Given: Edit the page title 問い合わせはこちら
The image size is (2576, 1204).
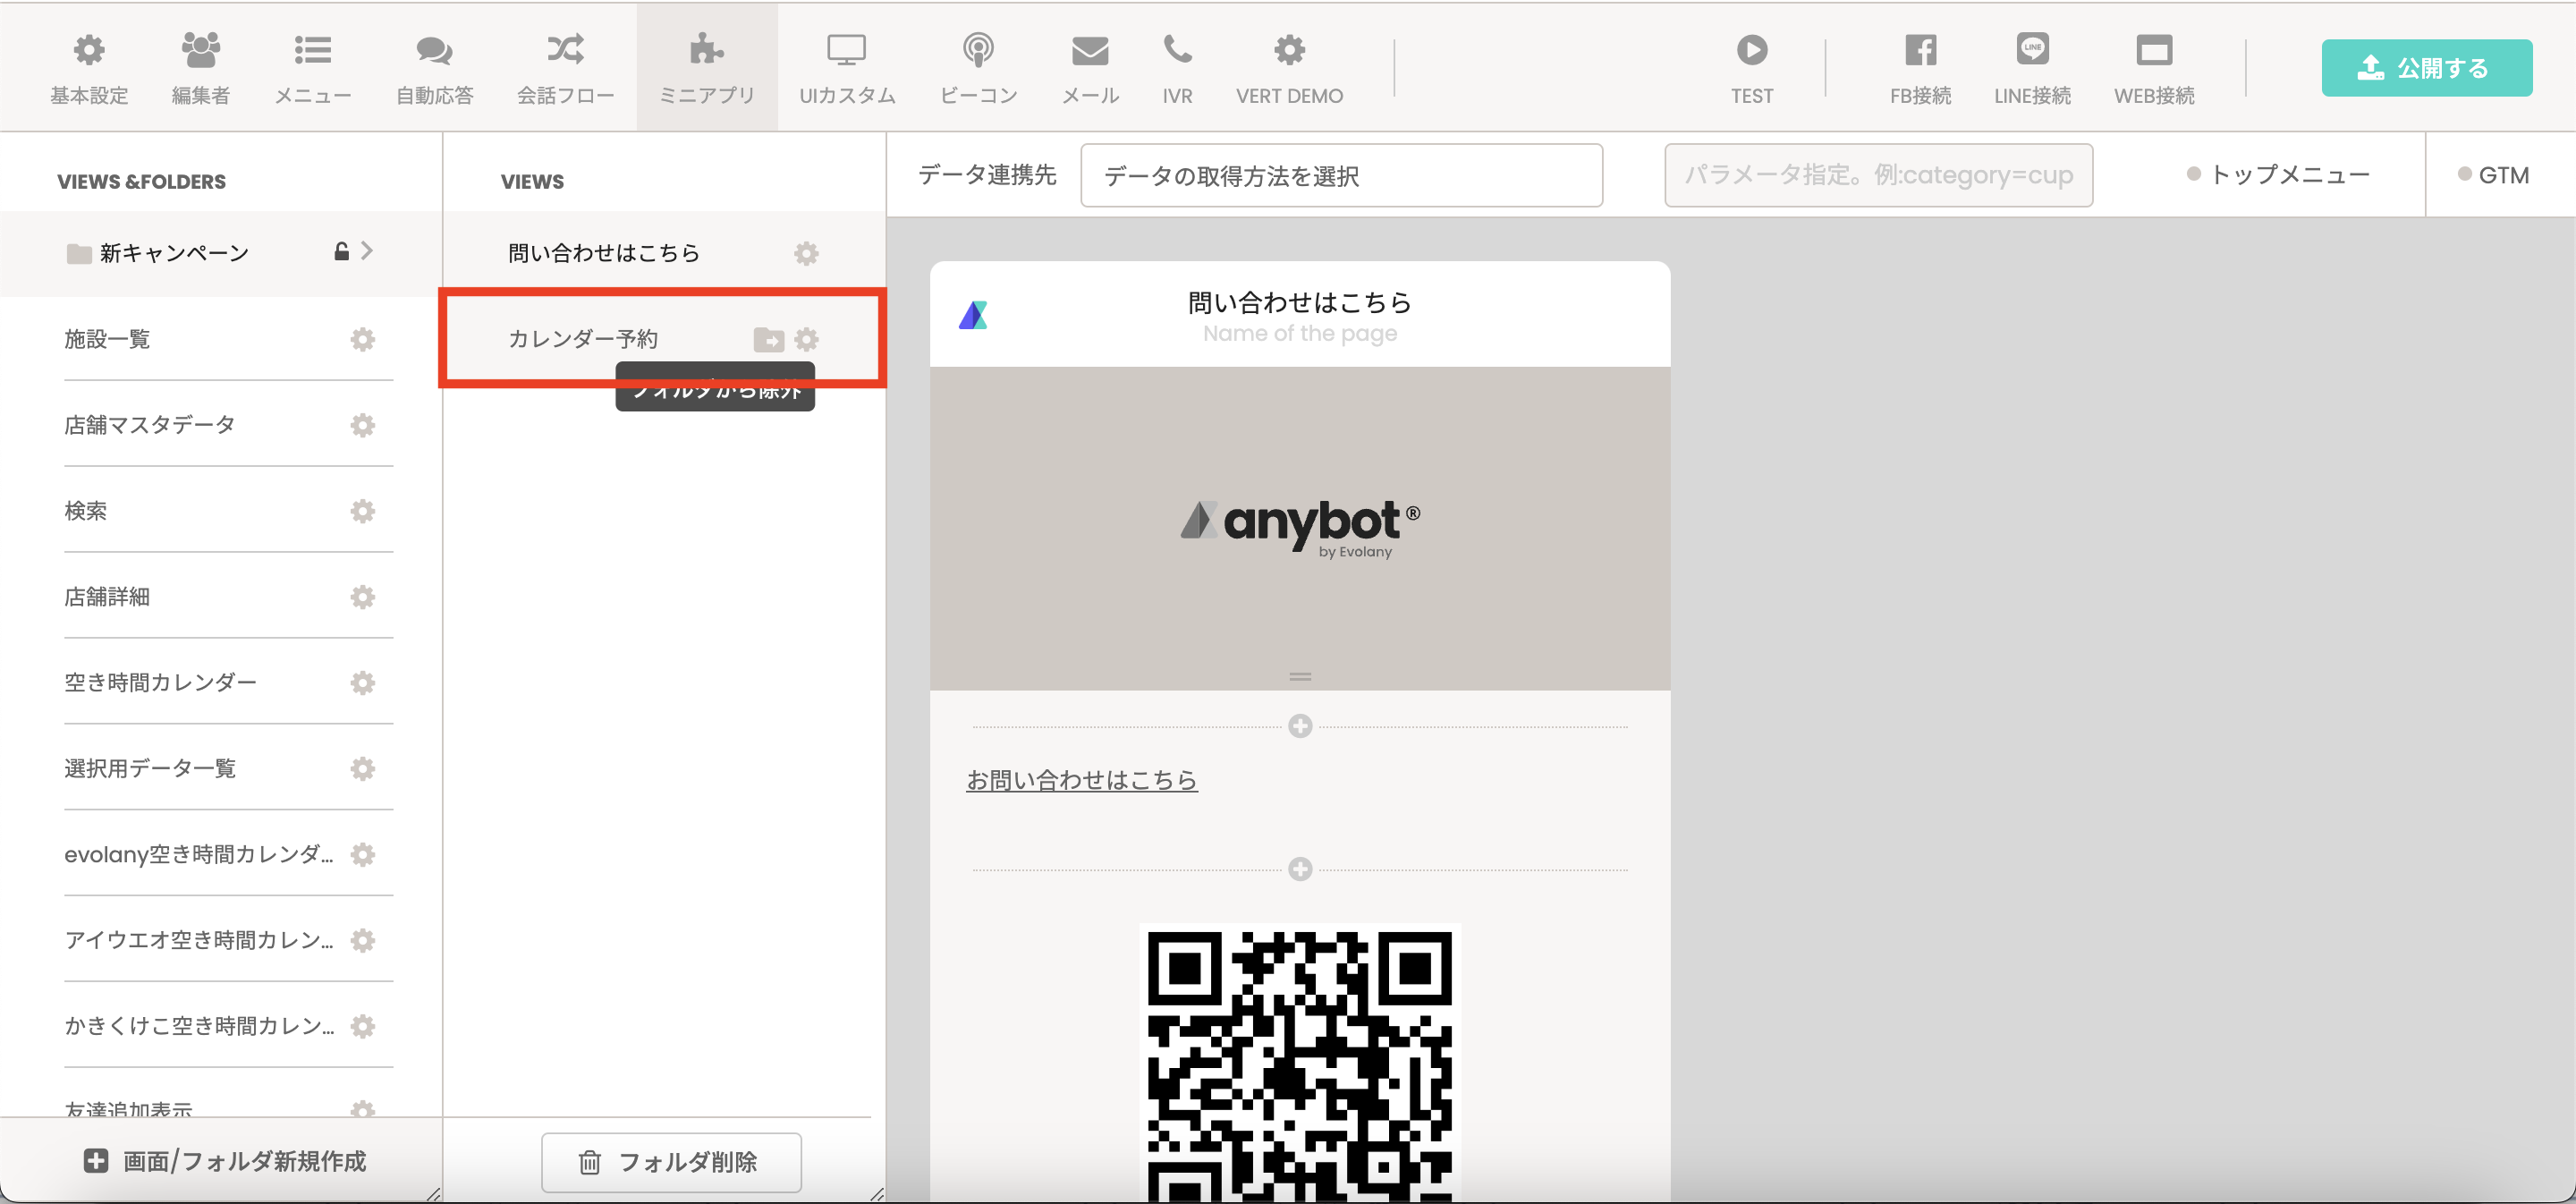Looking at the screenshot, I should [x=1299, y=302].
